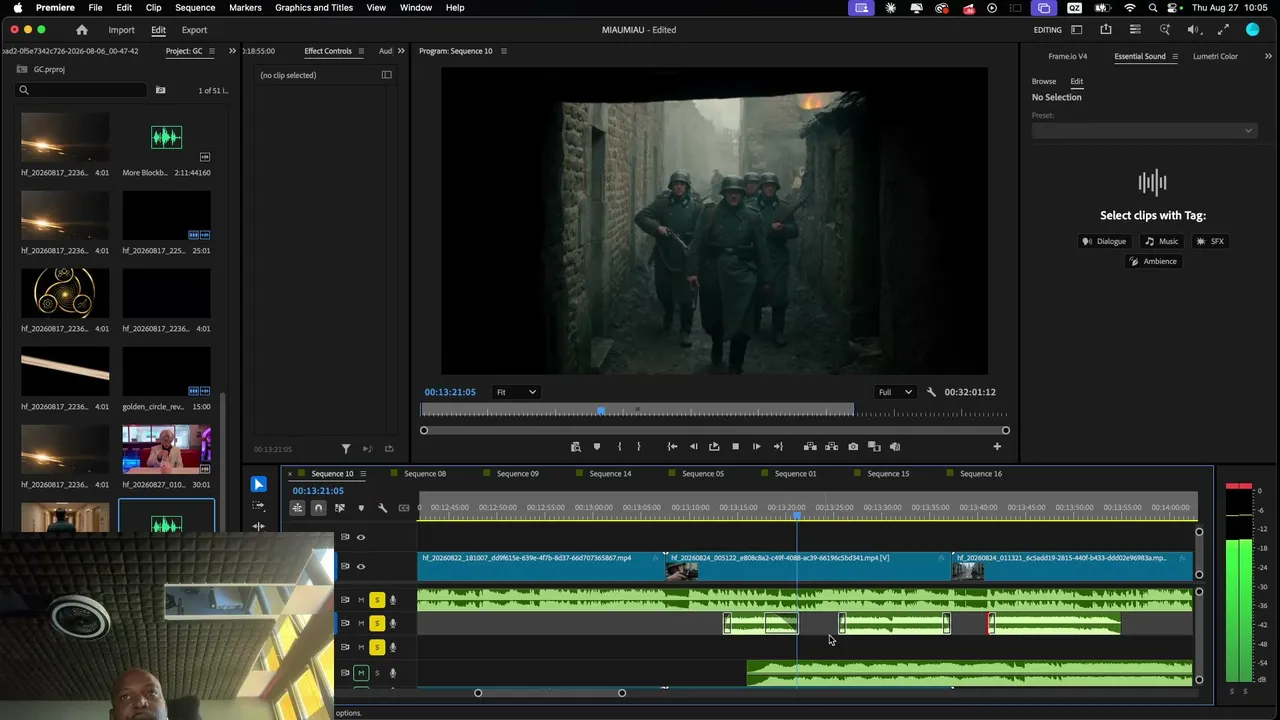Select clips tagged Dialogue
Viewport: 1280px width, 720px height.
pyautogui.click(x=1104, y=241)
